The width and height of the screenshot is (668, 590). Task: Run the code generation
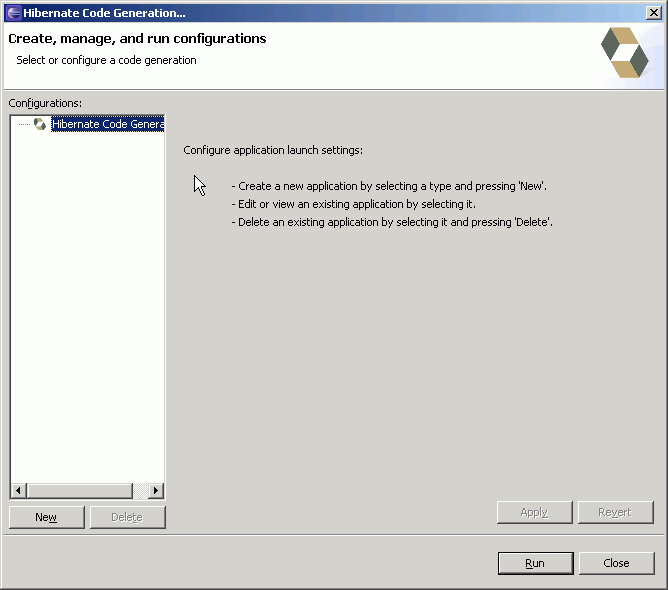pos(535,563)
